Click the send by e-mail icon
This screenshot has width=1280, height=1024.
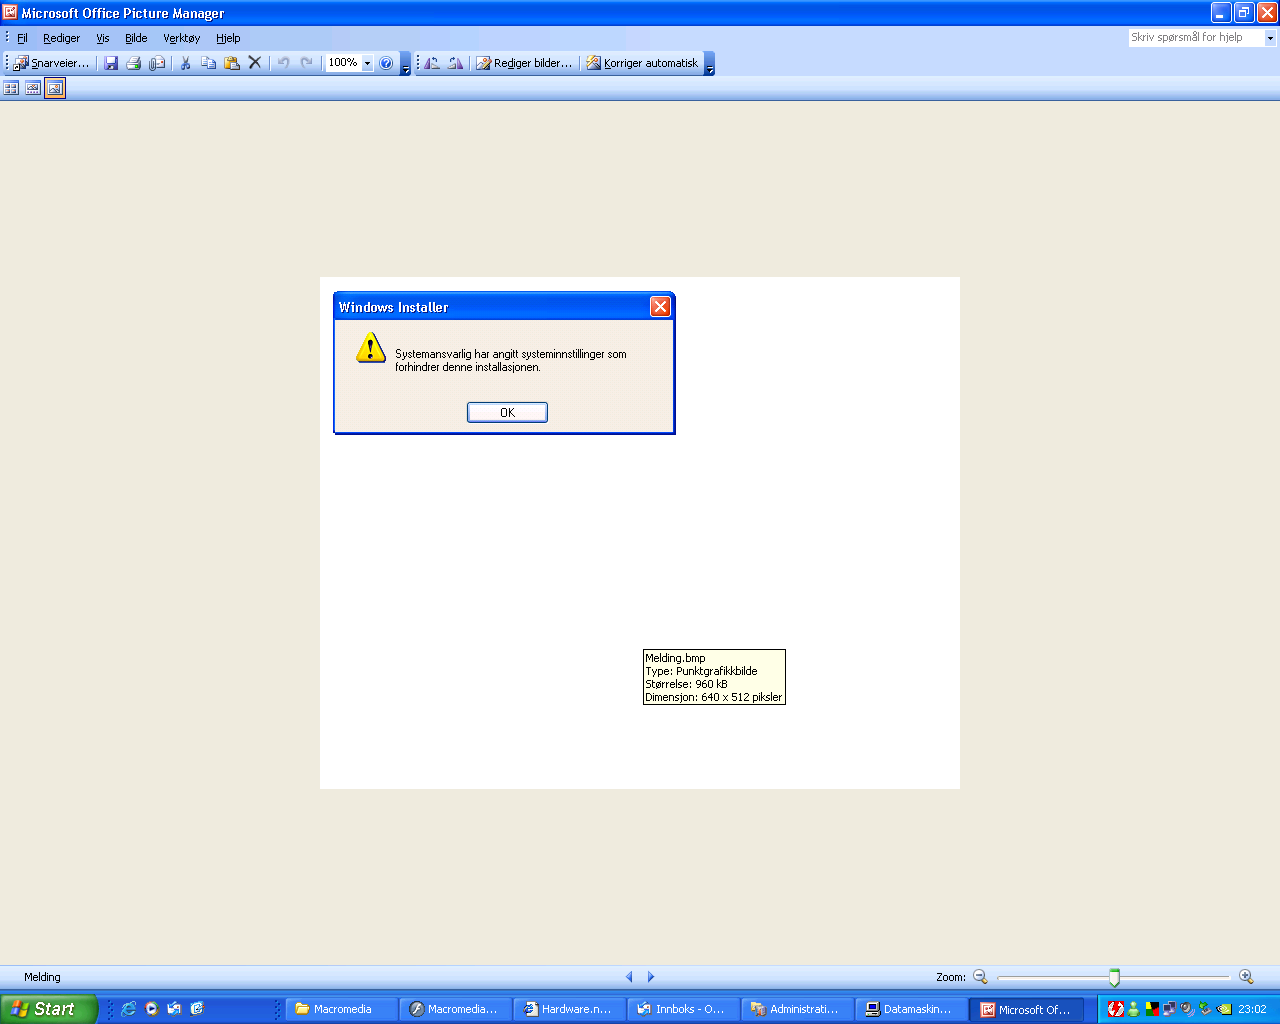click(x=157, y=63)
